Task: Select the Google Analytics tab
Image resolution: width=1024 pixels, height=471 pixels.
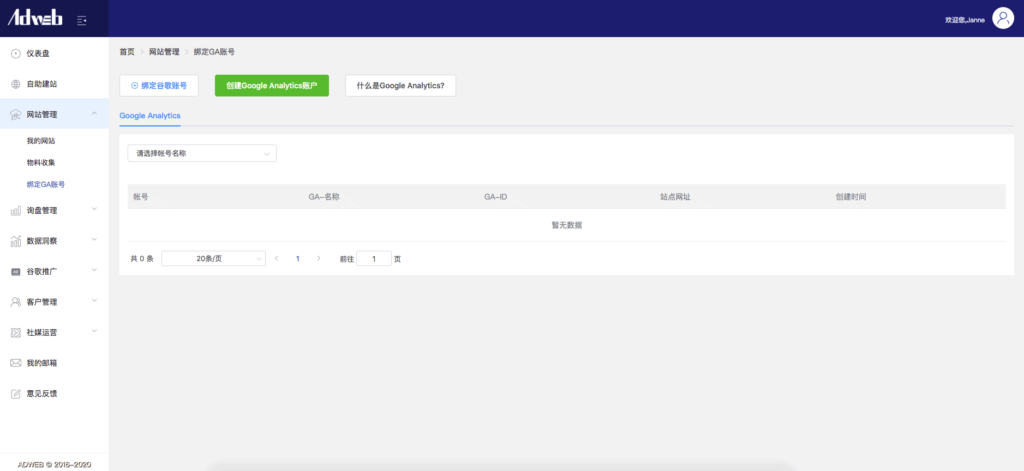Action: (150, 116)
